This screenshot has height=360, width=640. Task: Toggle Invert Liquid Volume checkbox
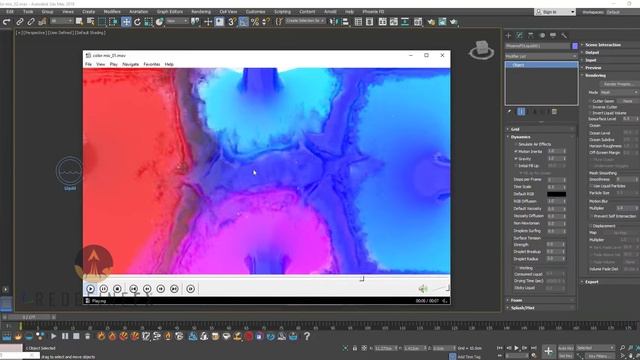(x=590, y=113)
